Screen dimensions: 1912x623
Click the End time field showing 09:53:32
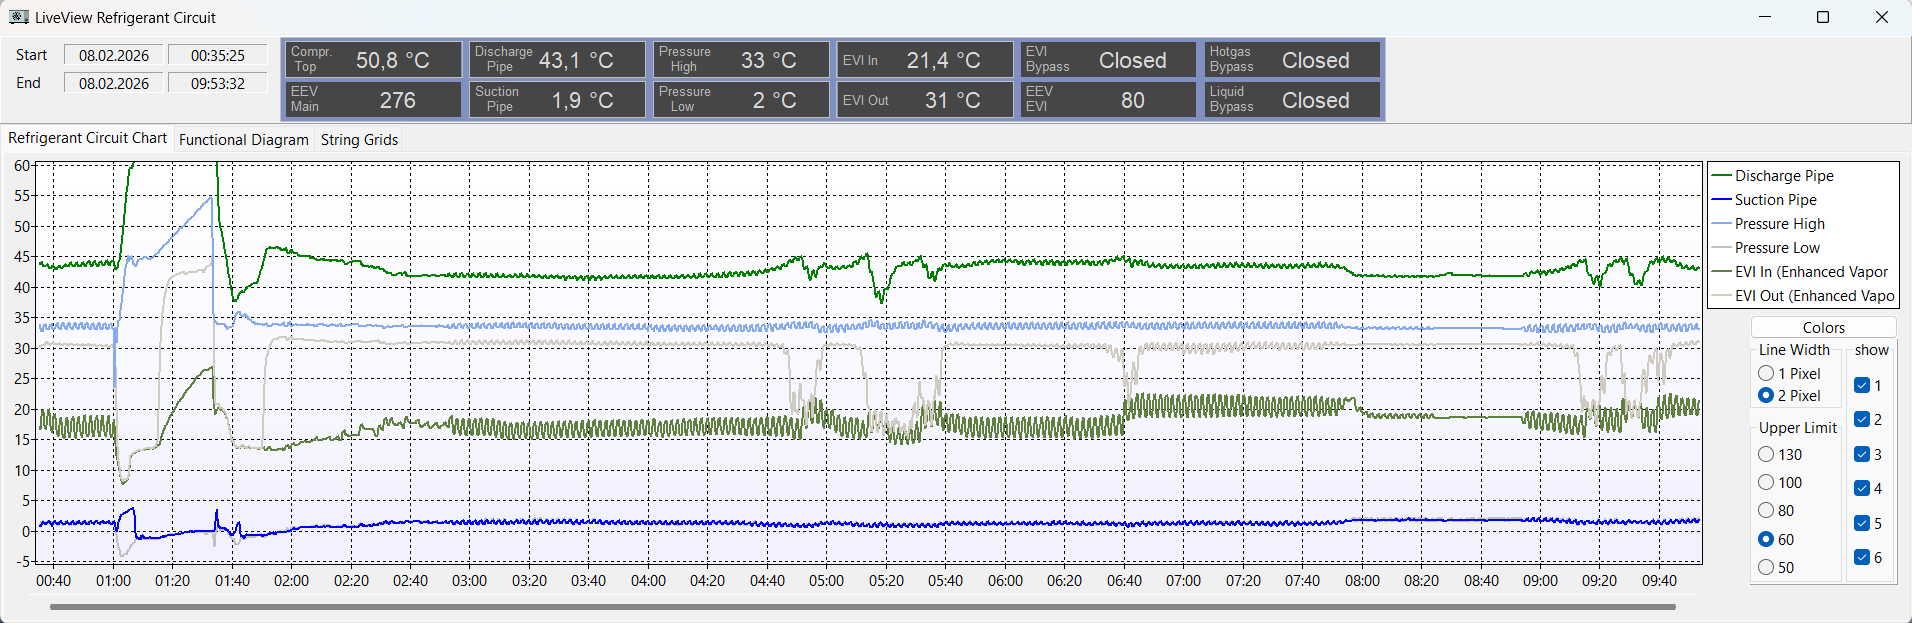click(x=217, y=84)
